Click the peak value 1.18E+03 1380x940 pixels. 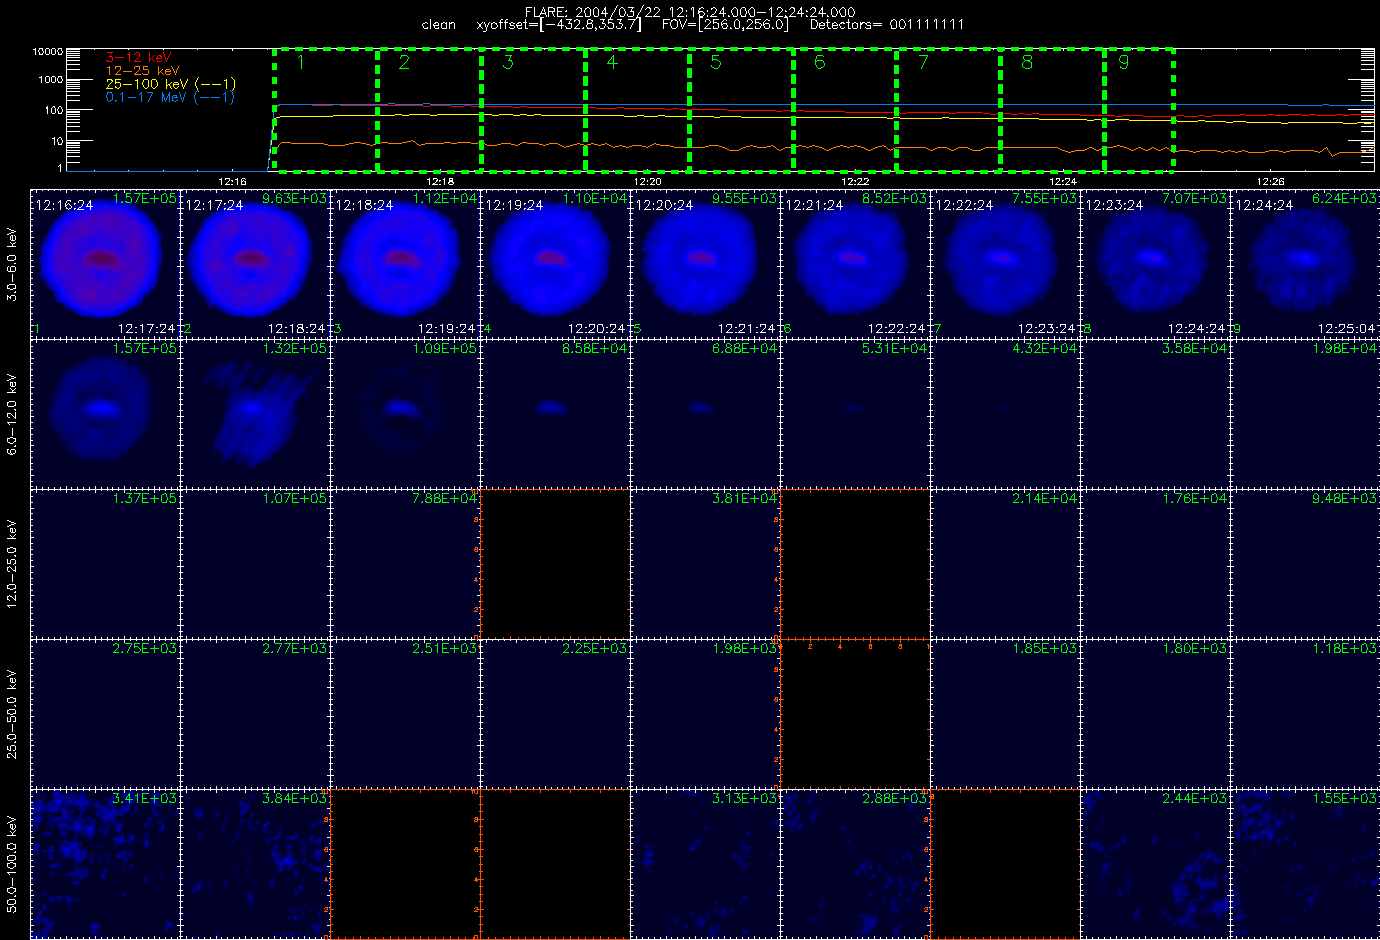pyautogui.click(x=1345, y=648)
